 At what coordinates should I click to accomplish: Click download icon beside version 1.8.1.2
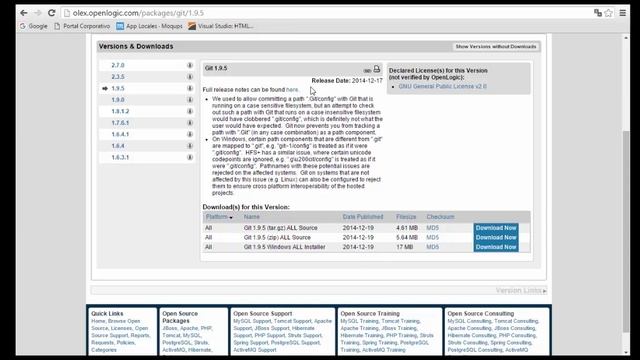tap(190, 111)
